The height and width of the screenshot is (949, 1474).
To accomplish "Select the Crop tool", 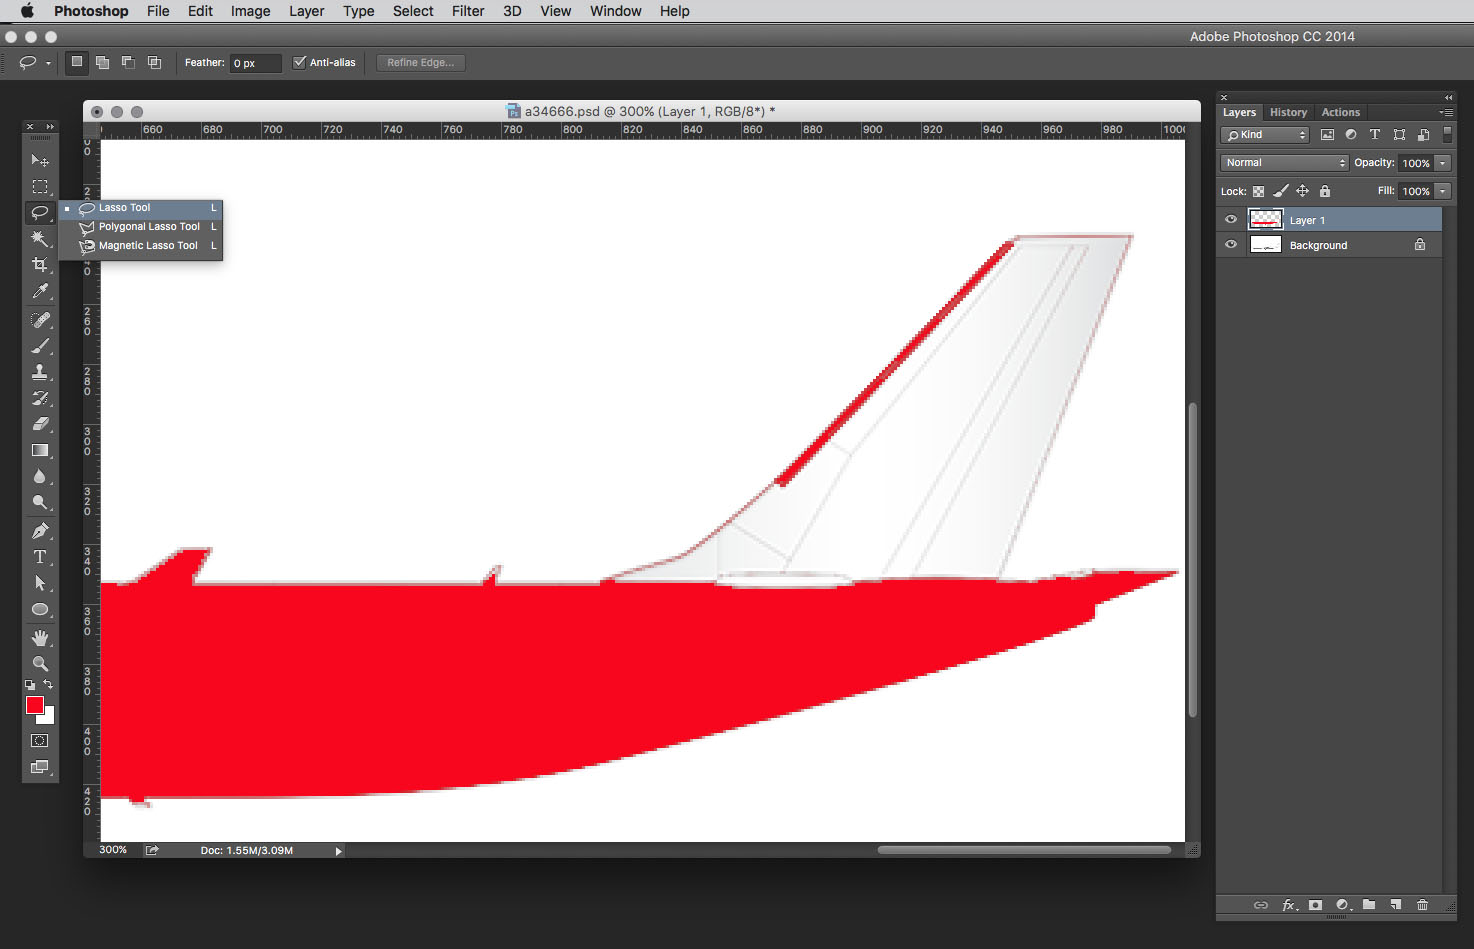I will pos(40,265).
